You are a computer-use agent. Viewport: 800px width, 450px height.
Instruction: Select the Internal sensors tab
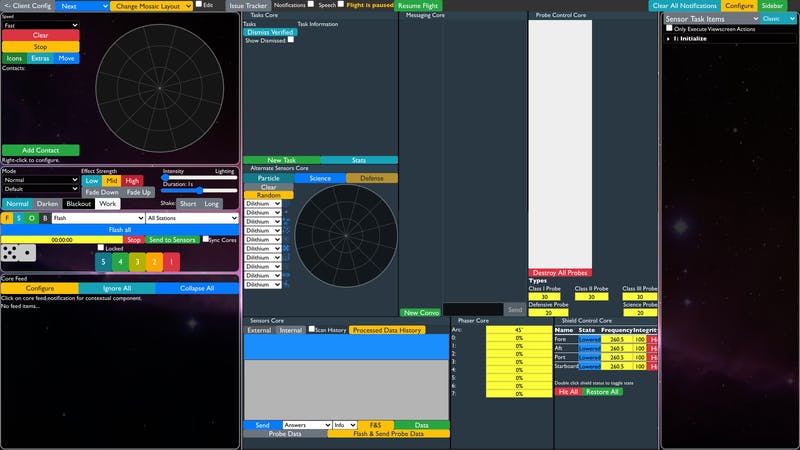[x=291, y=330]
